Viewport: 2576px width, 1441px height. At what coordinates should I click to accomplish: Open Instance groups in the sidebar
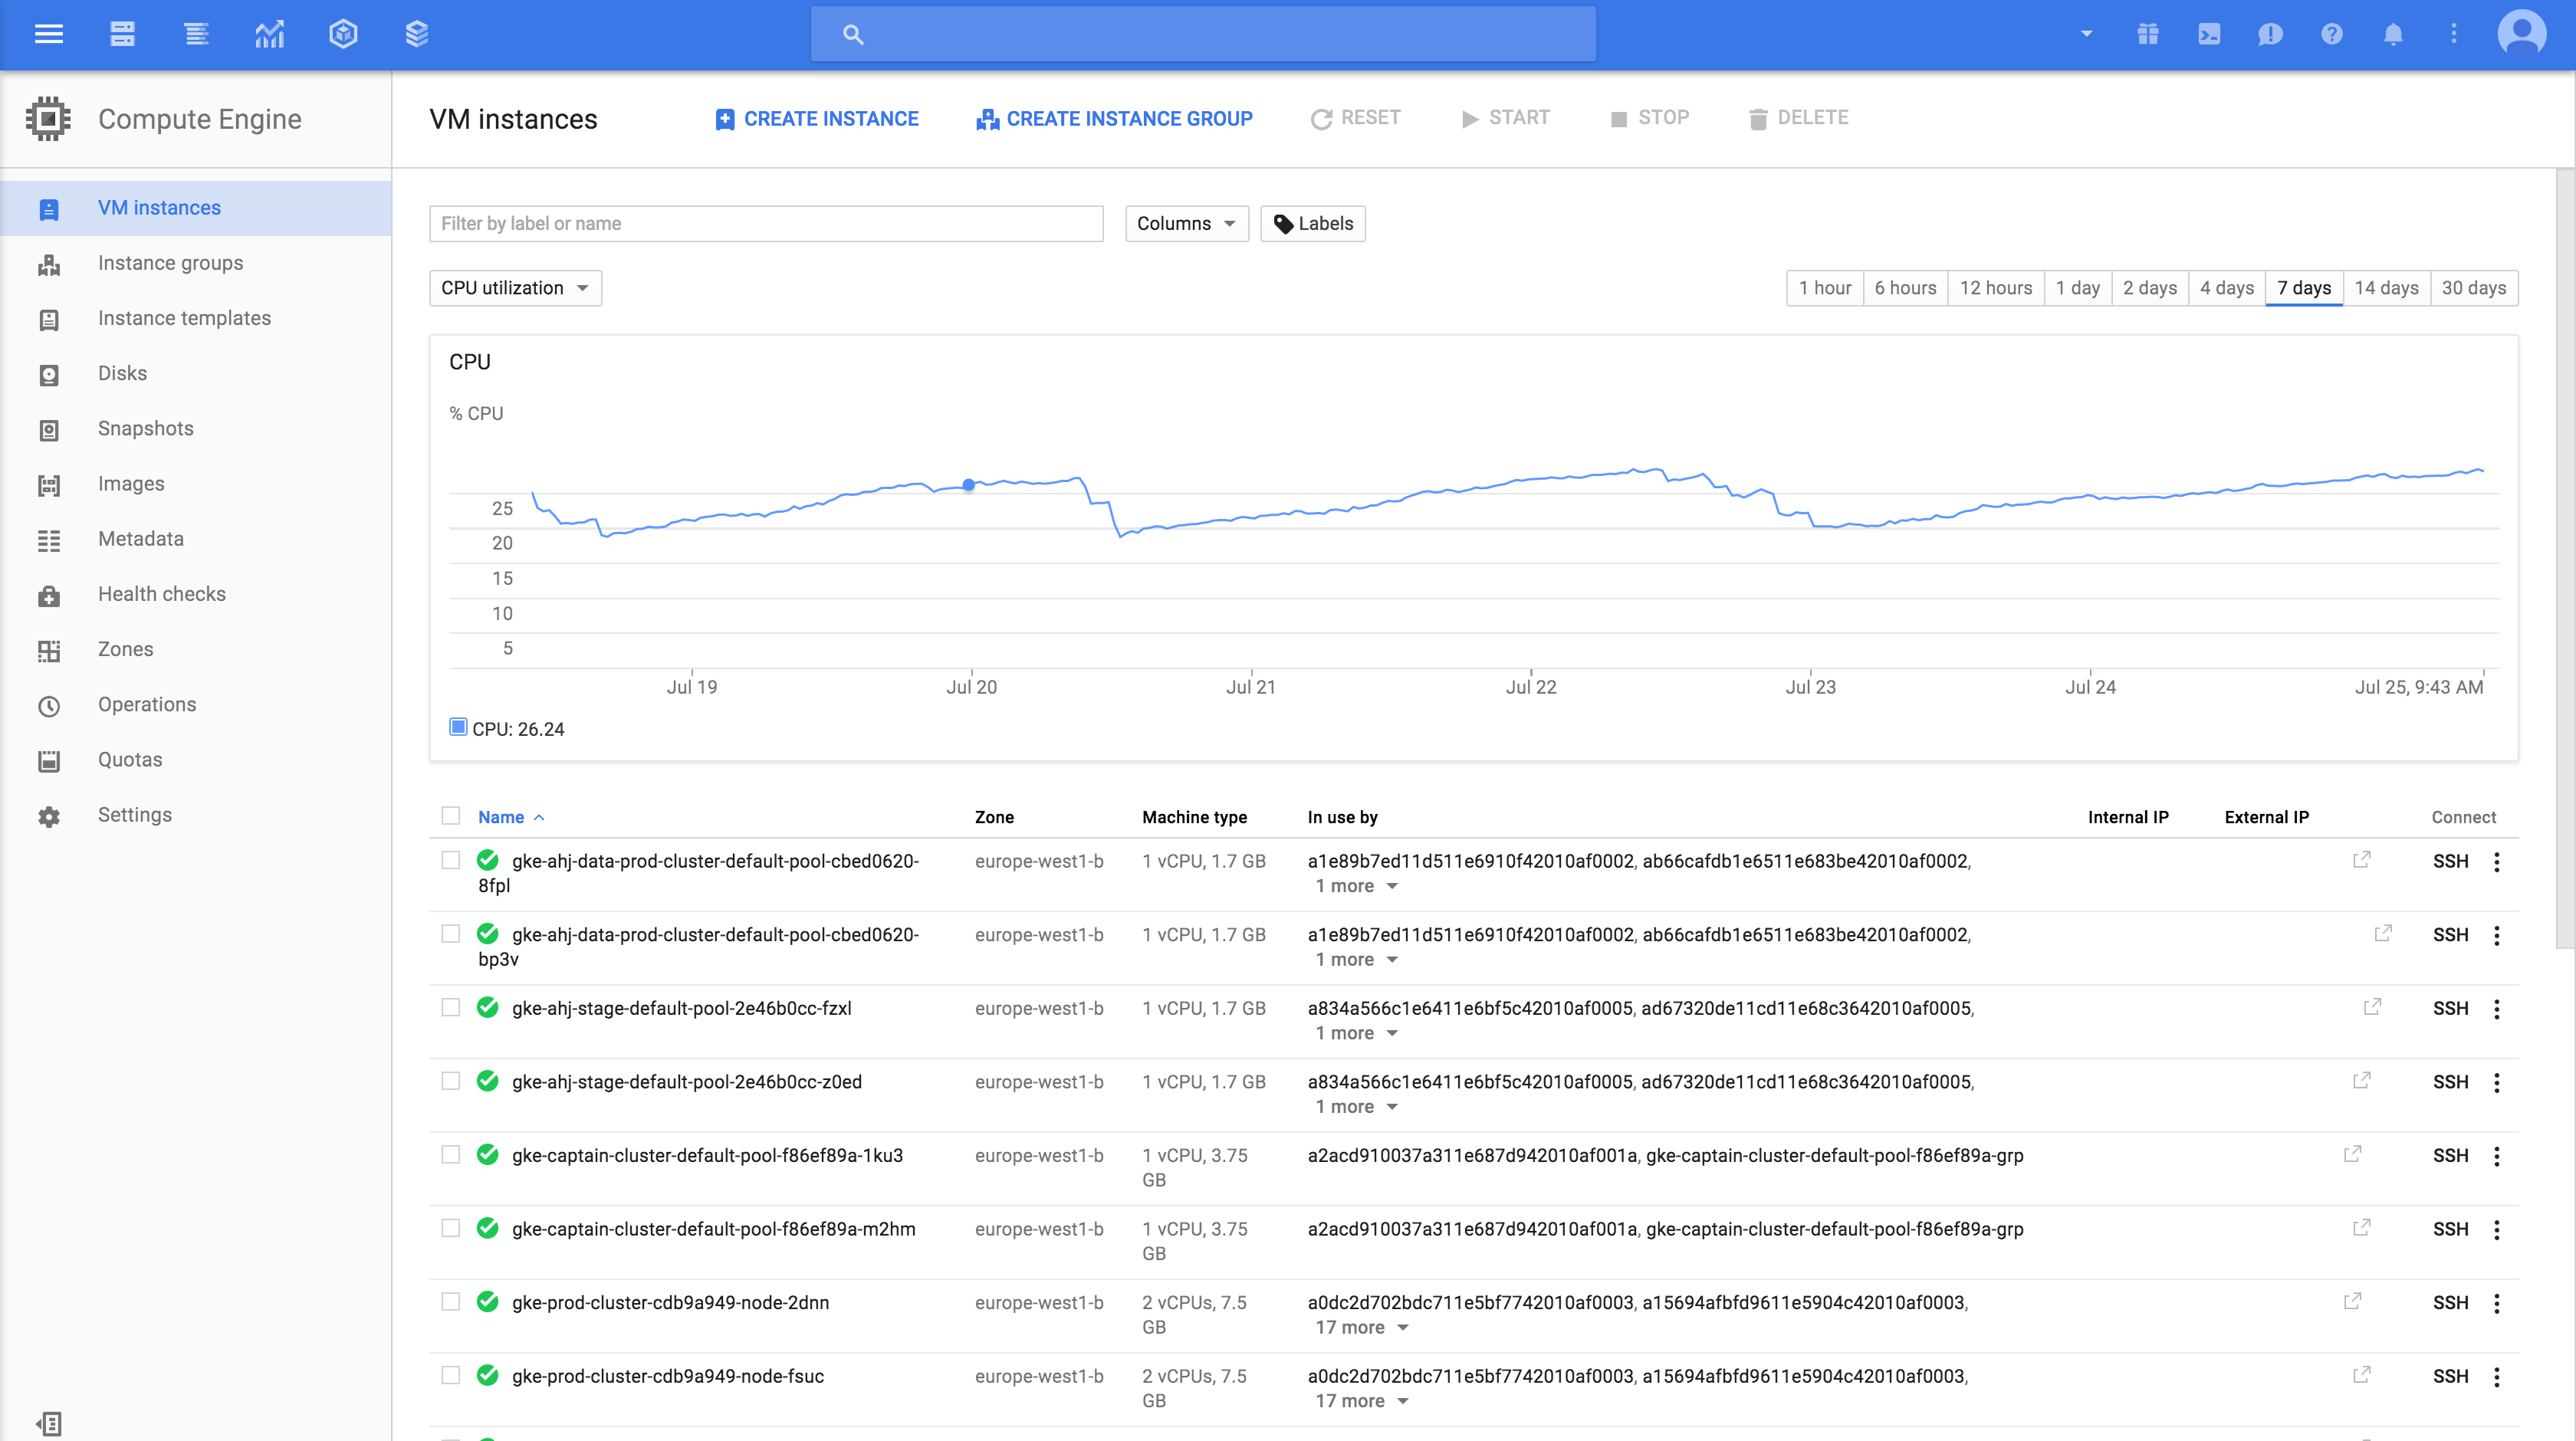click(x=195, y=263)
